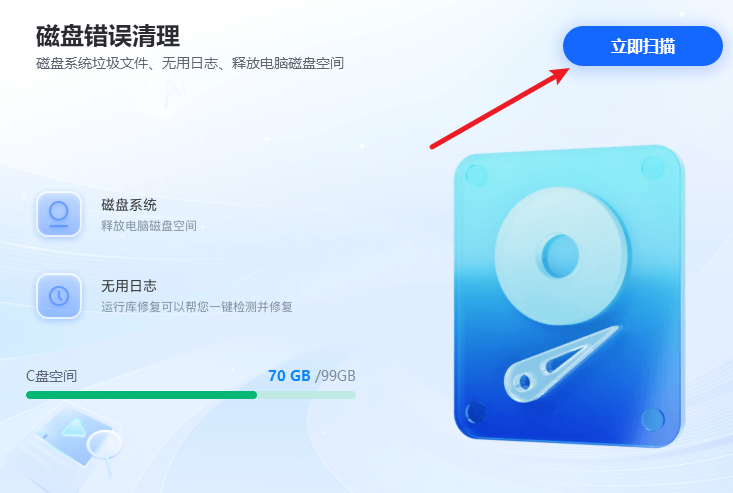Select the 无用日志 clock icon
The width and height of the screenshot is (733, 493).
pyautogui.click(x=59, y=296)
